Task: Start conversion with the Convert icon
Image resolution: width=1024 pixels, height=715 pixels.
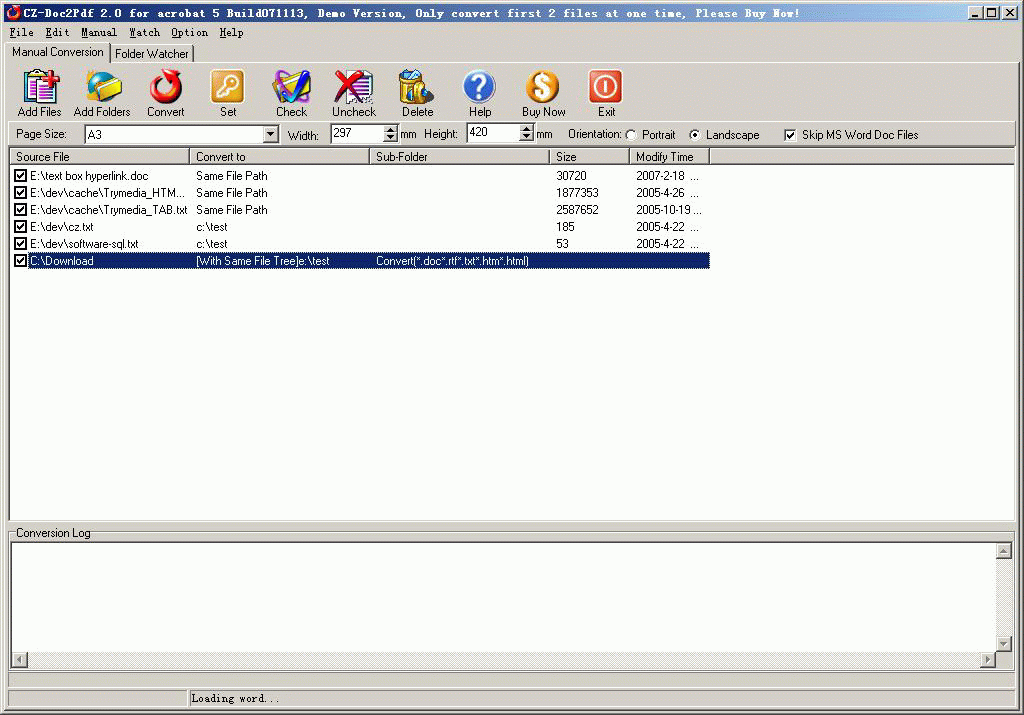Action: [165, 87]
